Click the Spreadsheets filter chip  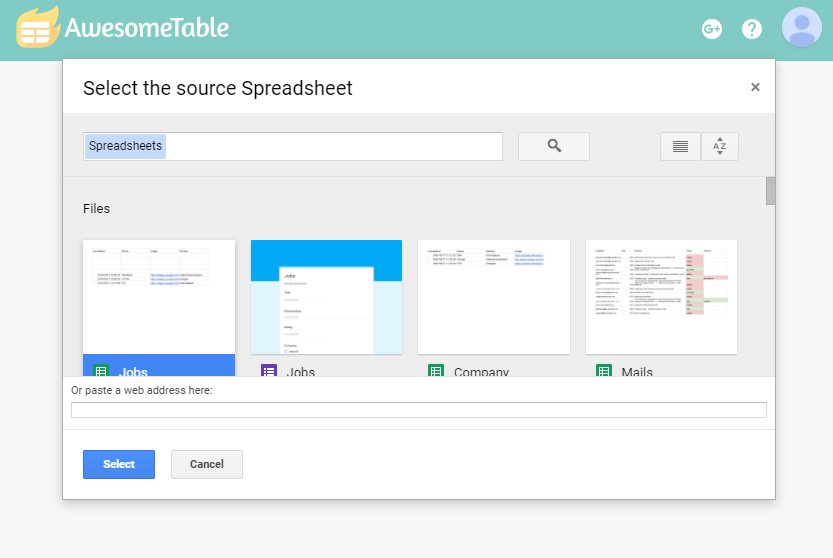tap(125, 146)
